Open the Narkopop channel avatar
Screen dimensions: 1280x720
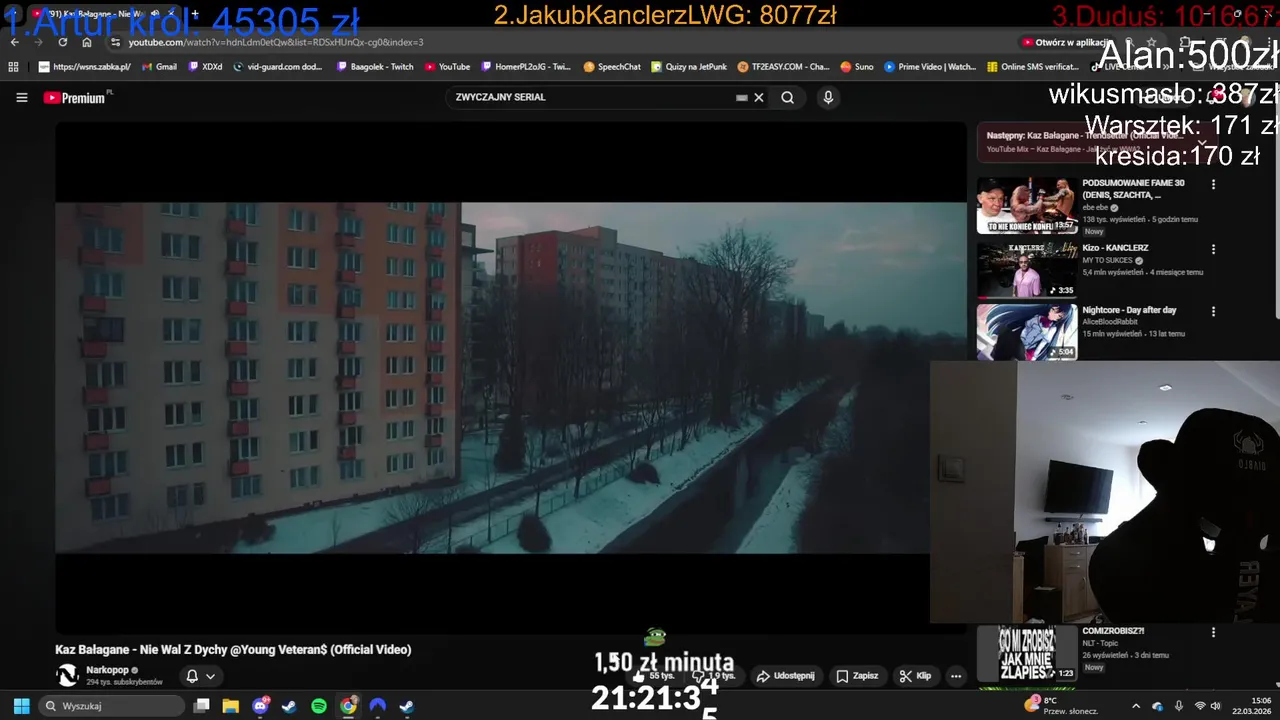(x=67, y=675)
